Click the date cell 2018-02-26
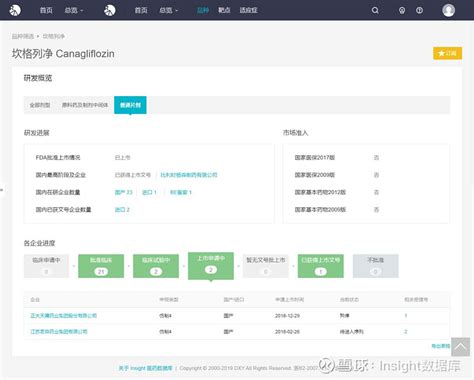This screenshot has width=474, height=380. click(287, 331)
